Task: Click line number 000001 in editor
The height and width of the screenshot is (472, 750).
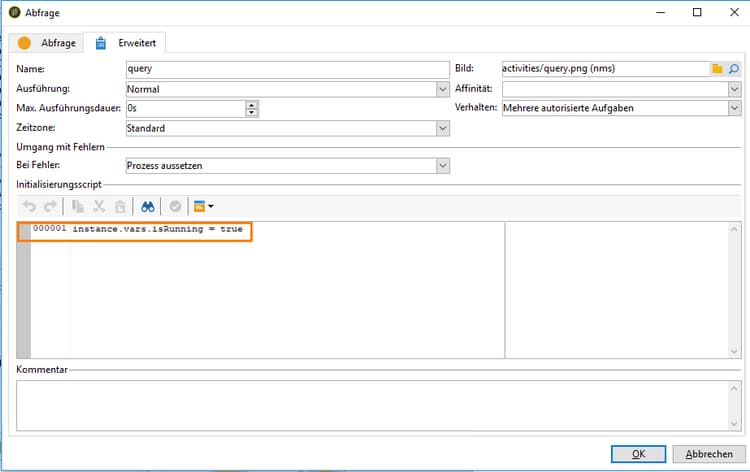Action: (x=49, y=229)
